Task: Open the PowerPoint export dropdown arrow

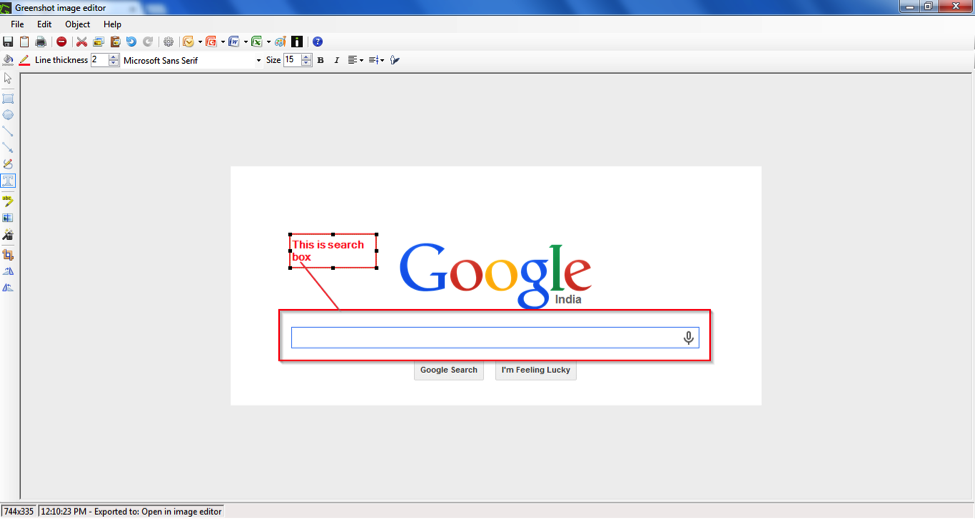Action: pyautogui.click(x=223, y=42)
